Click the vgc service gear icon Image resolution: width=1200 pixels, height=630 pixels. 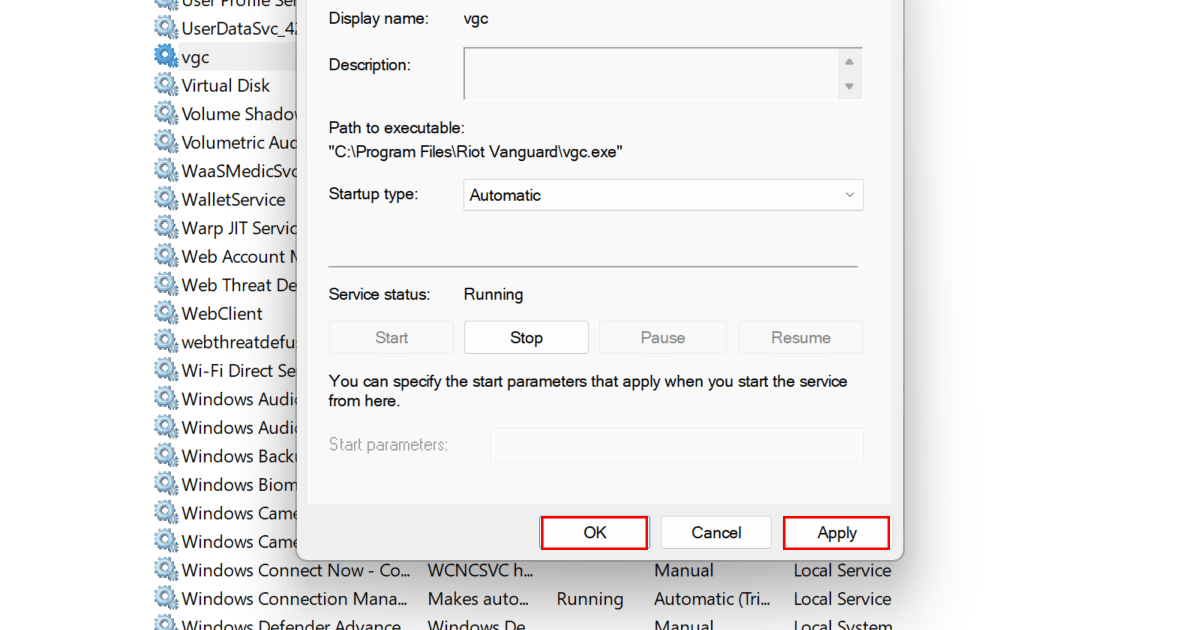coord(166,57)
